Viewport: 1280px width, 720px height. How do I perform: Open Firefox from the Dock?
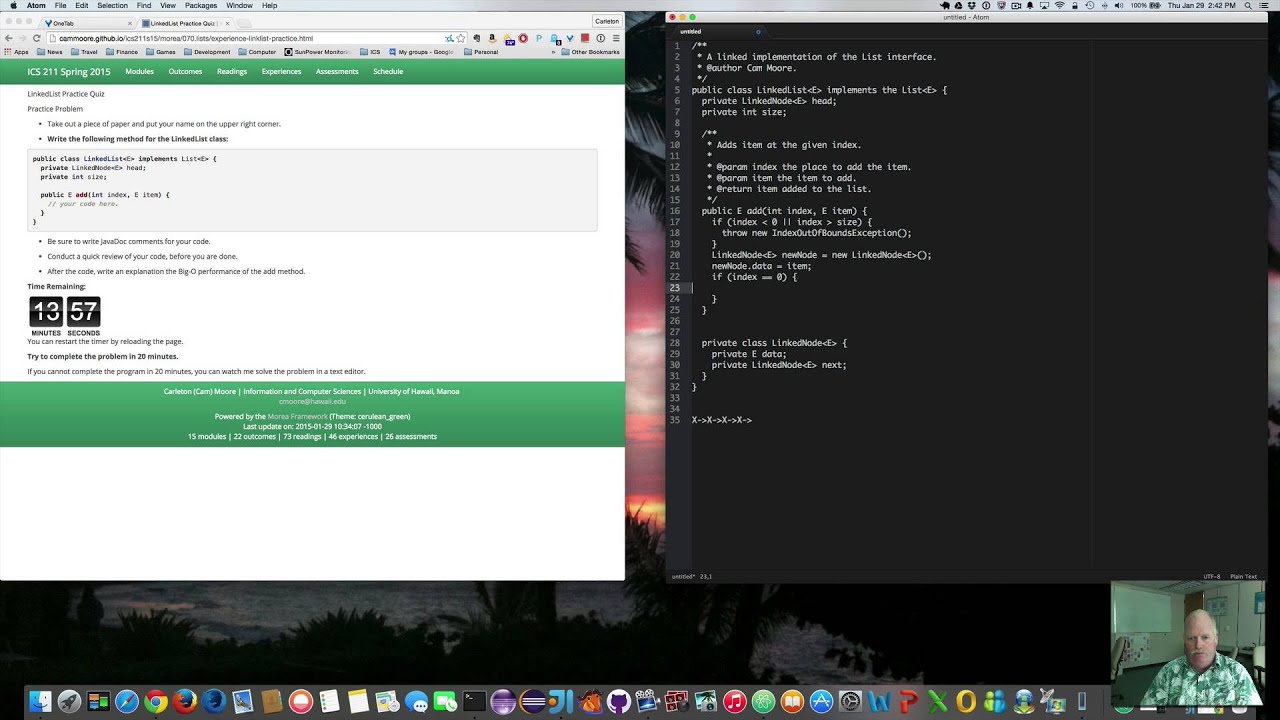(185, 702)
